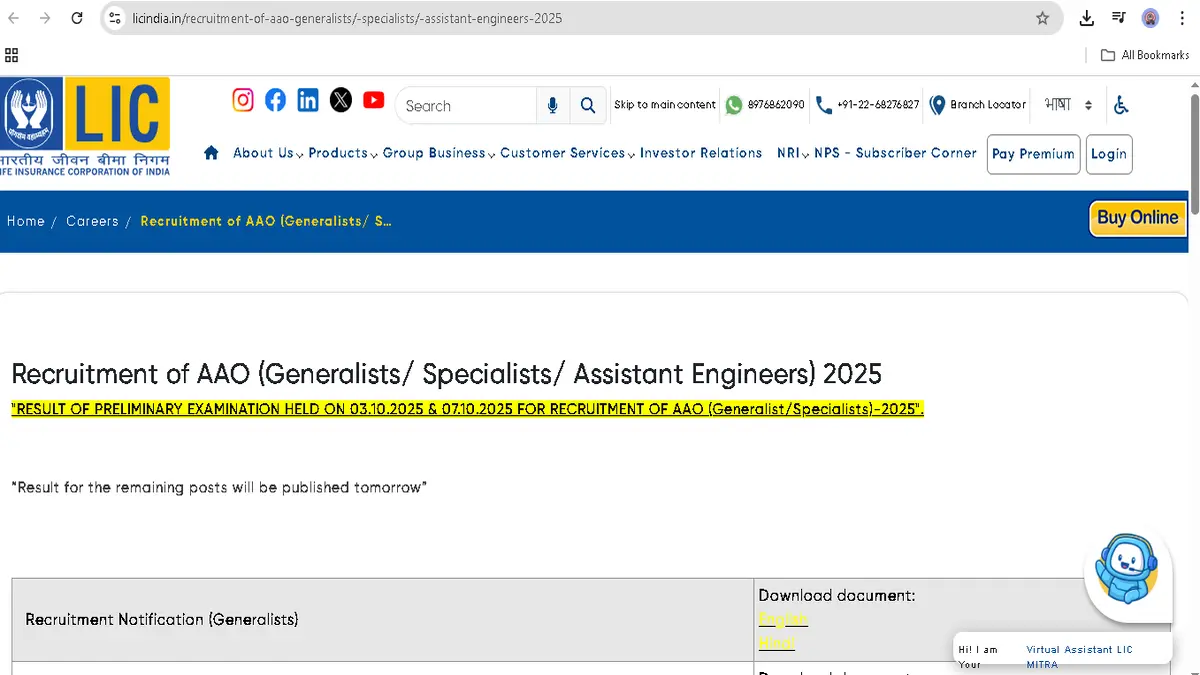
Task: Visit LIC's LinkedIn profile
Action: (307, 100)
